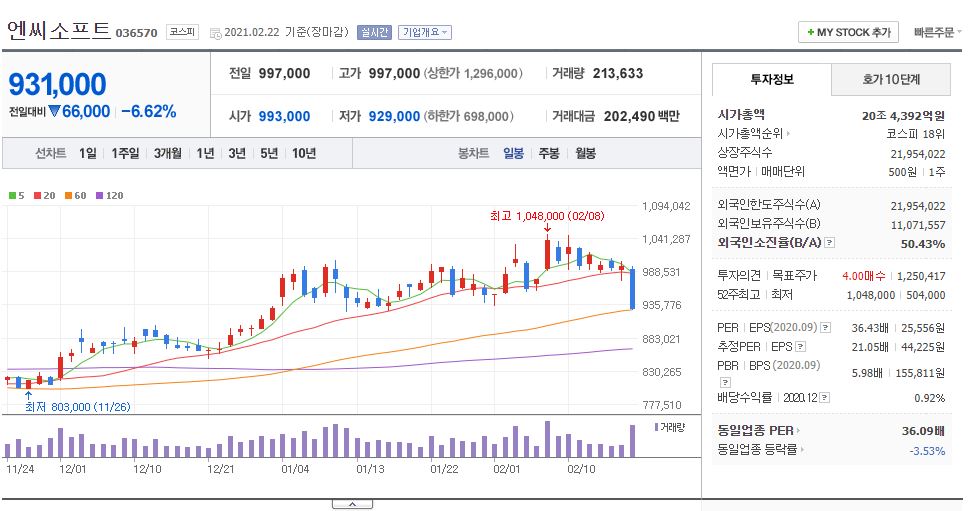977x511 pixels.
Task: Click the 동일업종 PER value 36.09배
Action: (923, 431)
